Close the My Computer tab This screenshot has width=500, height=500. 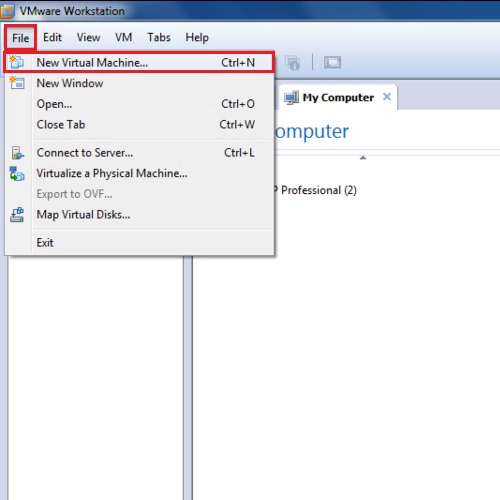point(387,97)
